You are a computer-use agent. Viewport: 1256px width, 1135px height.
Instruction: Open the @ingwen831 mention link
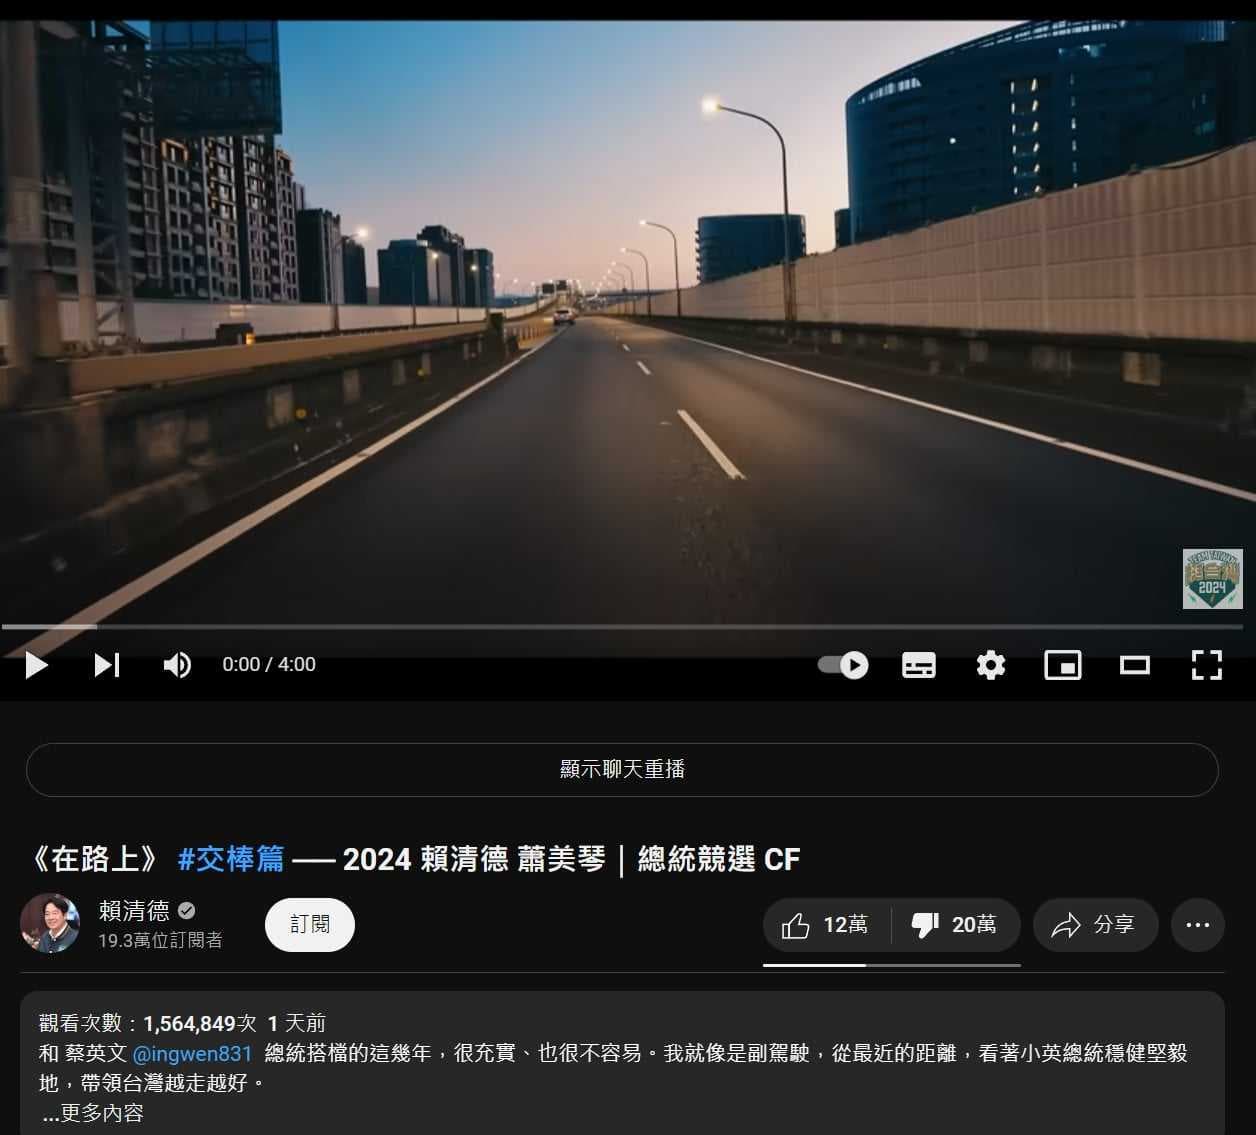click(x=192, y=1053)
